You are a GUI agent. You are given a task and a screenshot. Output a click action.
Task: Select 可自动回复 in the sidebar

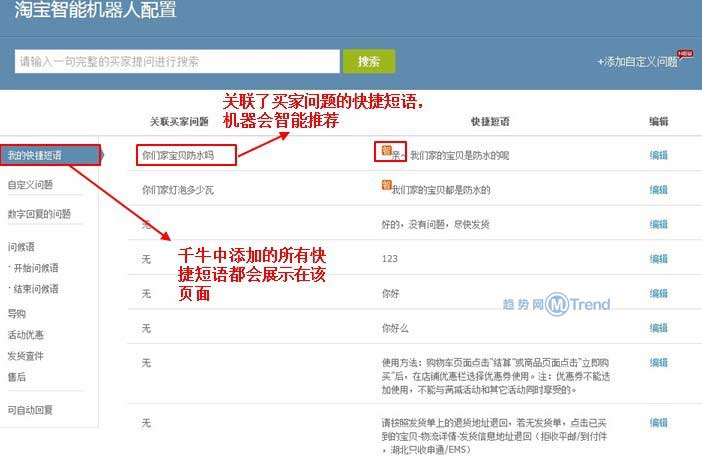click(30, 410)
